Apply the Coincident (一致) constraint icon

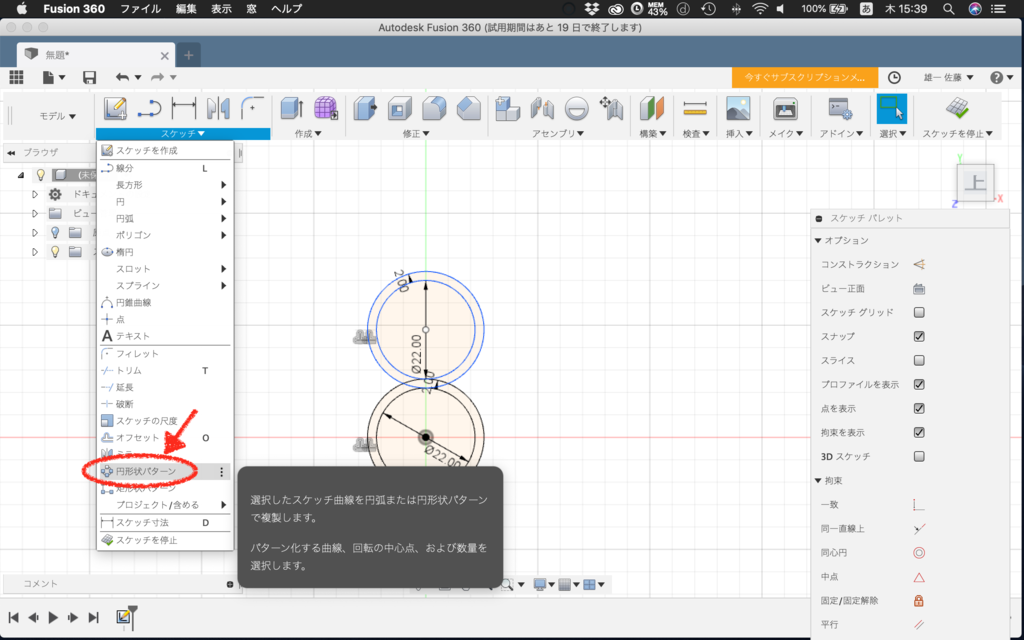tap(919, 505)
